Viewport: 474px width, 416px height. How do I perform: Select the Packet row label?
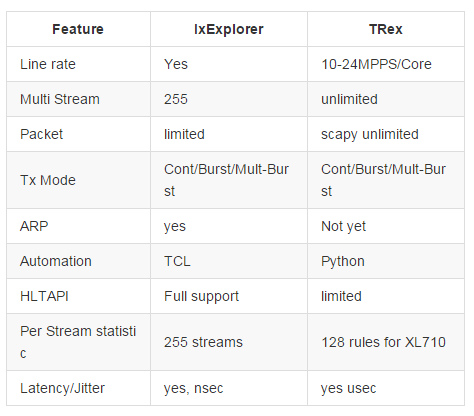click(x=41, y=134)
